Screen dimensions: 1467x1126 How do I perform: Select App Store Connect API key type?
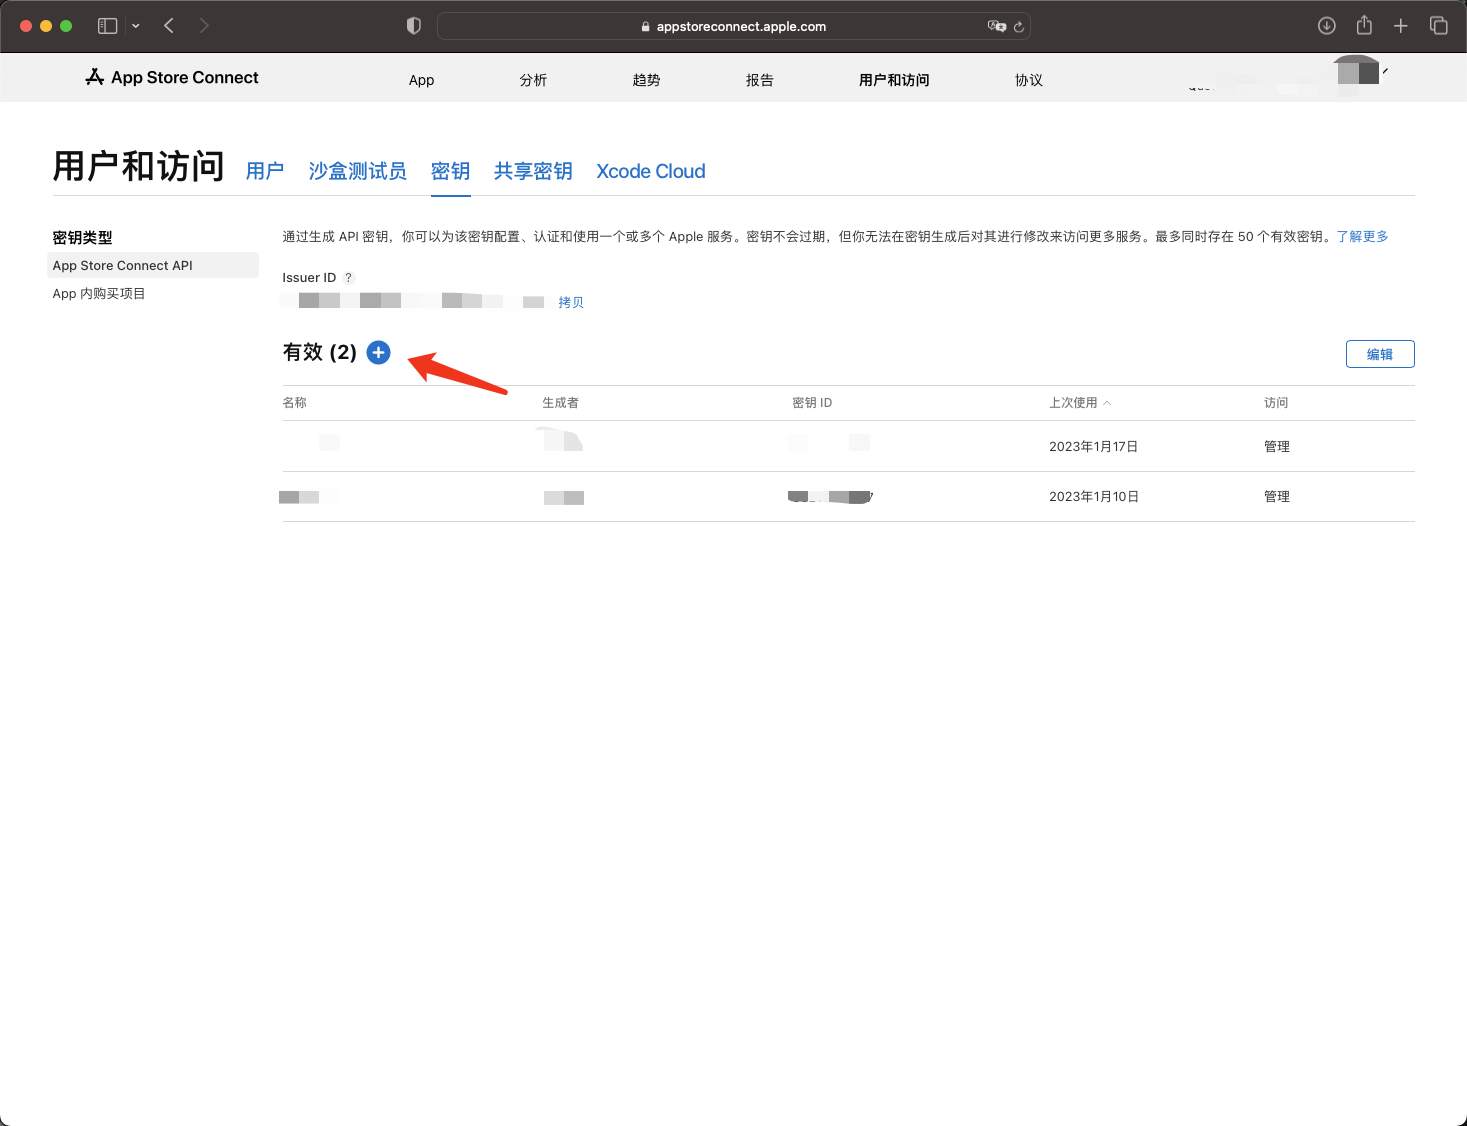pyautogui.click(x=153, y=265)
